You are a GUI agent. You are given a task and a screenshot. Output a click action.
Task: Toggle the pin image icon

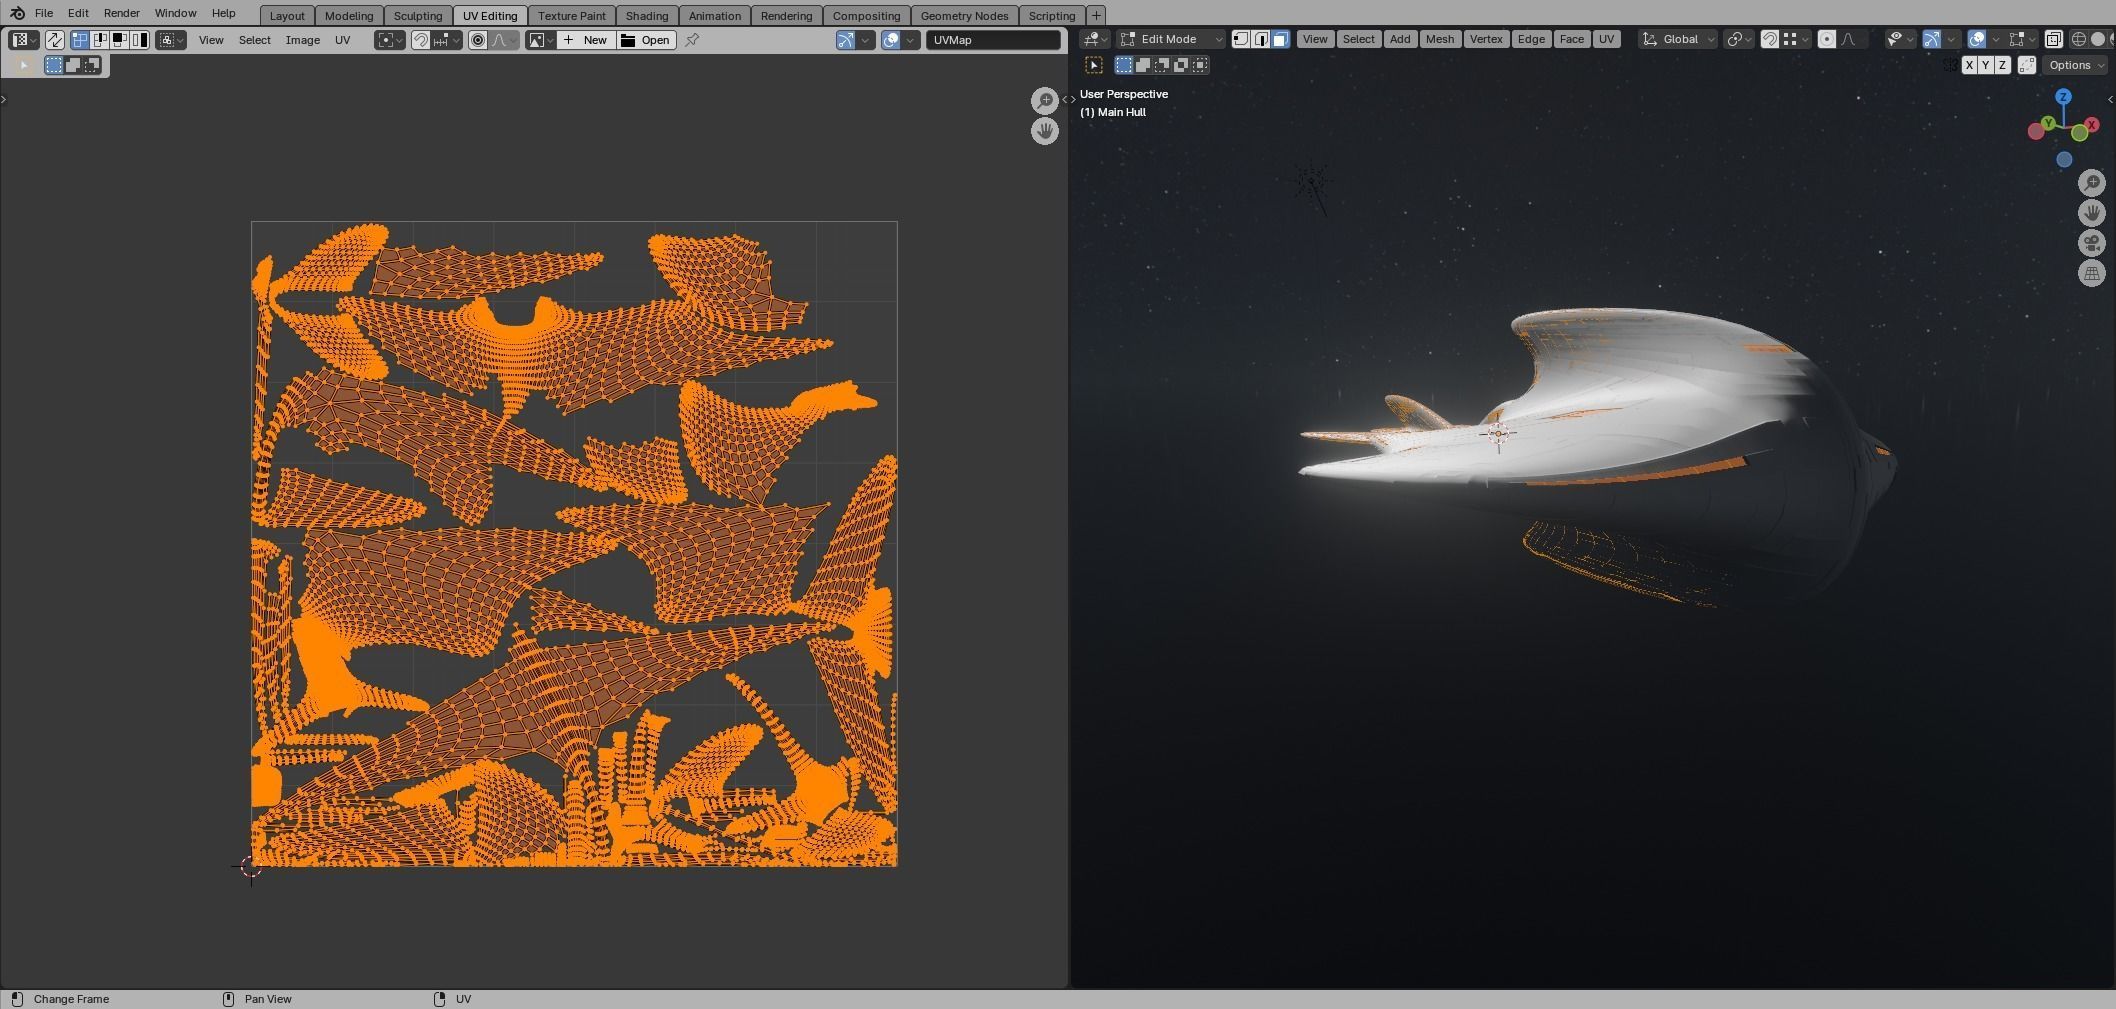coord(692,40)
